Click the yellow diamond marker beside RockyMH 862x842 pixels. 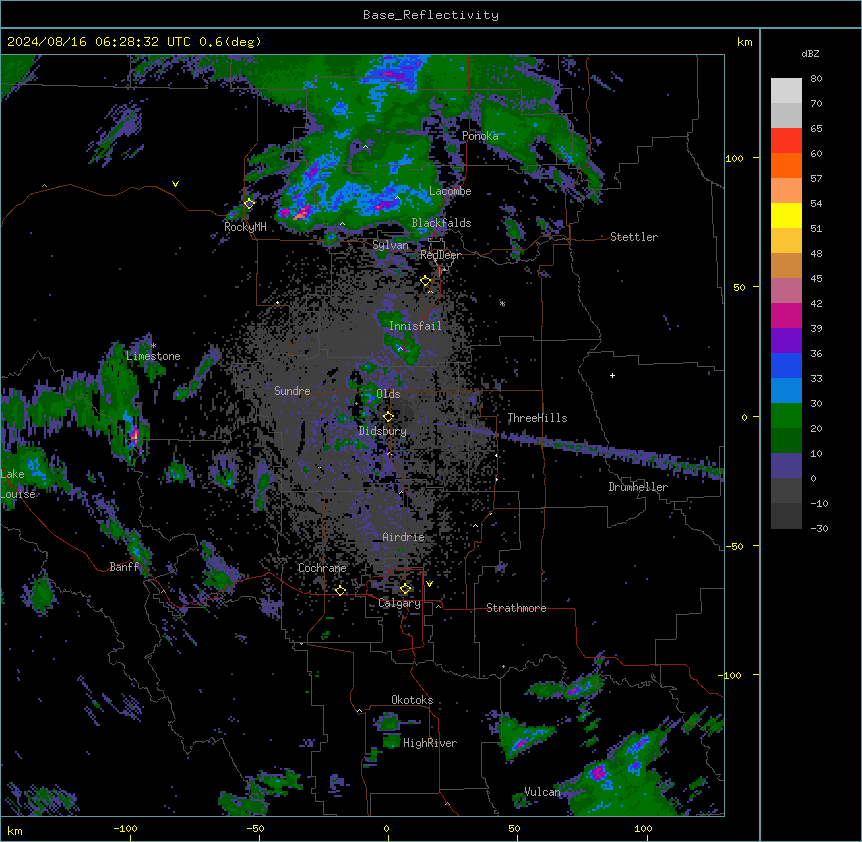(x=249, y=204)
